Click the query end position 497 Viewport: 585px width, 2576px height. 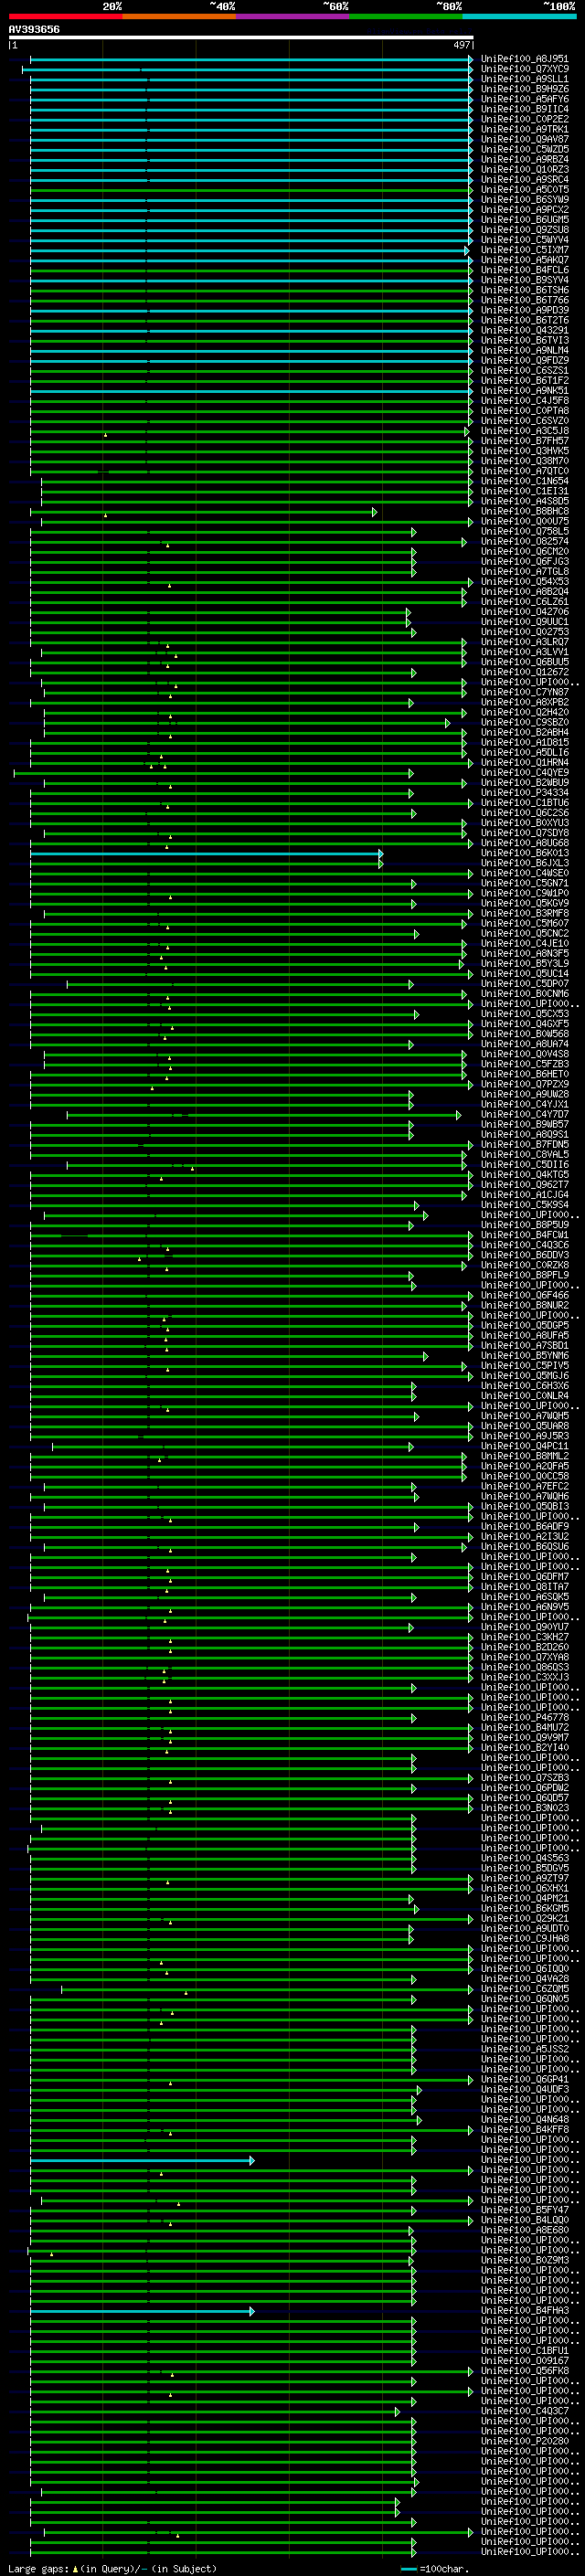pyautogui.click(x=461, y=45)
